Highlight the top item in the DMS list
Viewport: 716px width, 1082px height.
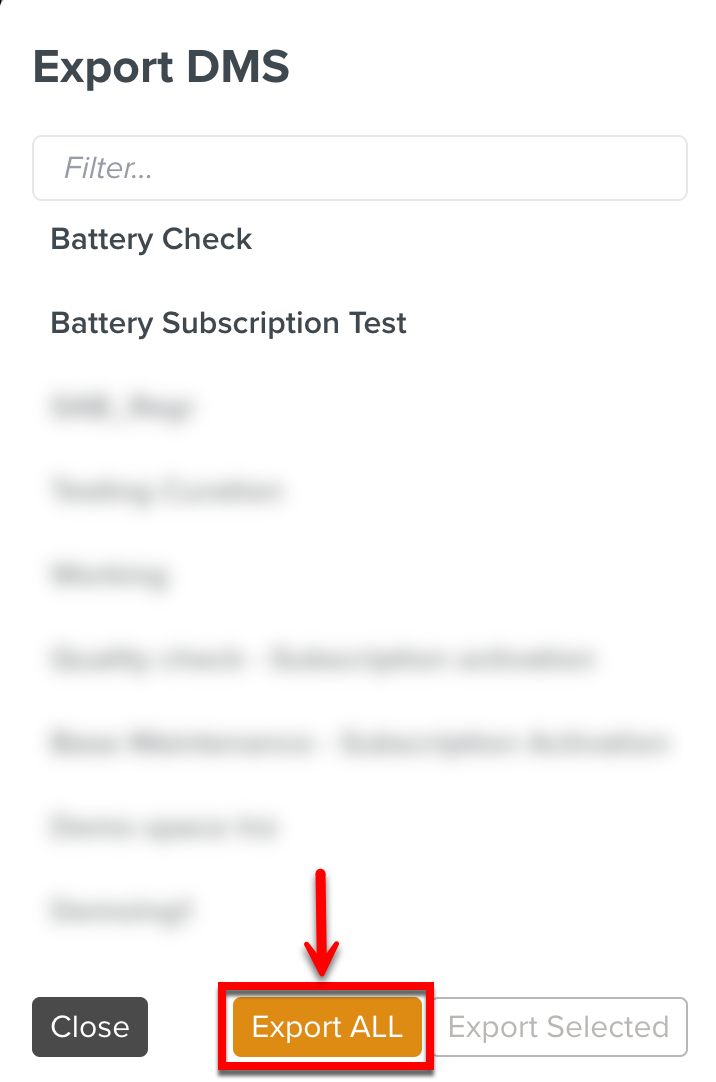tap(152, 240)
